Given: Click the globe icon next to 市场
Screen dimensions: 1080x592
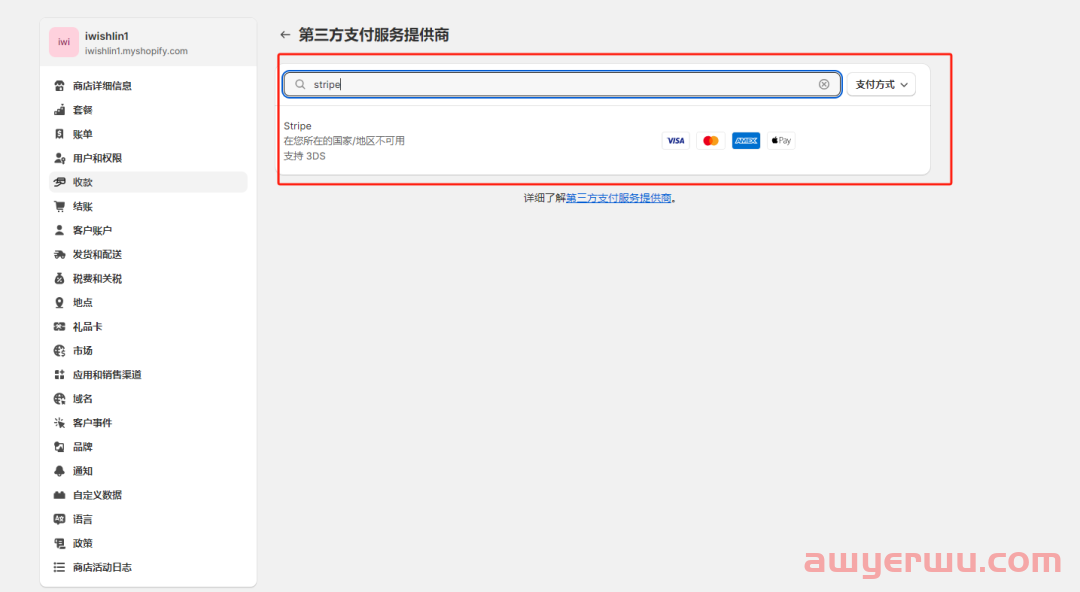Looking at the screenshot, I should [59, 351].
